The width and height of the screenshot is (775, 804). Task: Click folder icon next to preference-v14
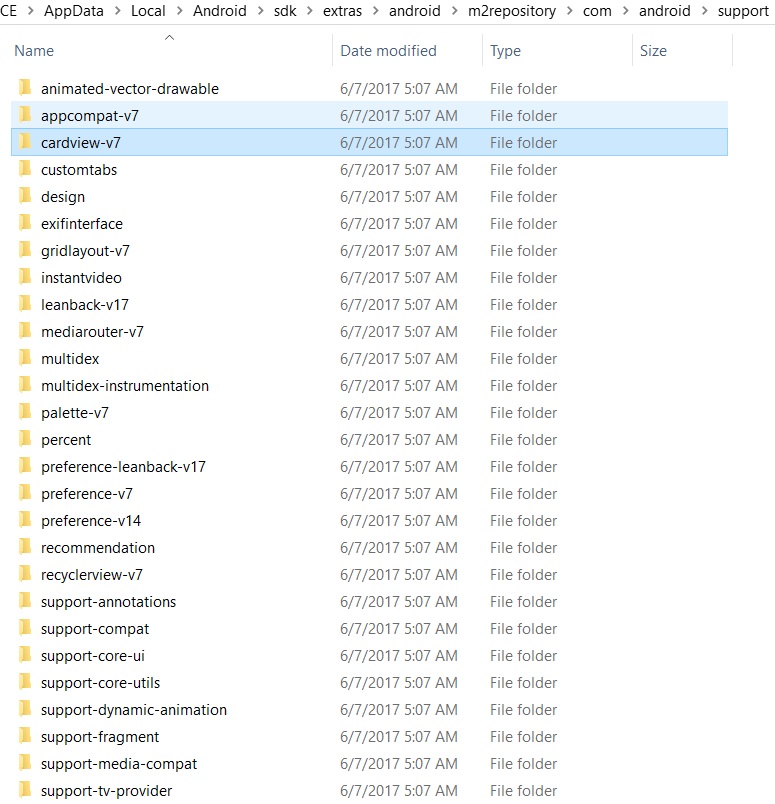click(25, 520)
